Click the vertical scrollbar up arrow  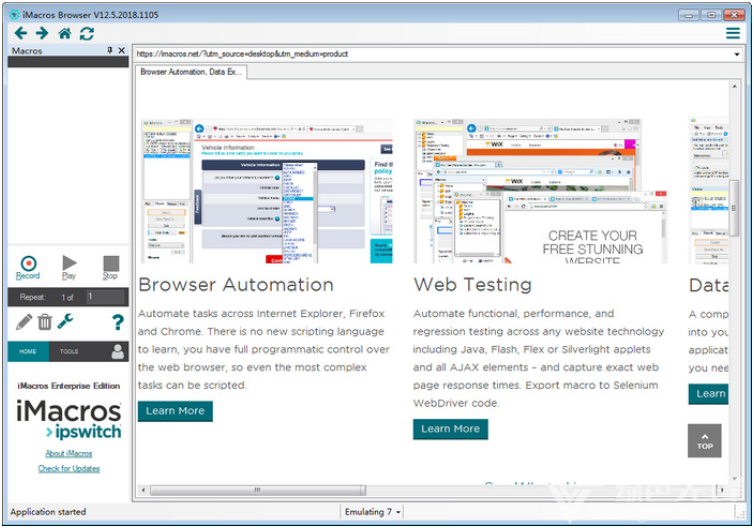coord(734,86)
